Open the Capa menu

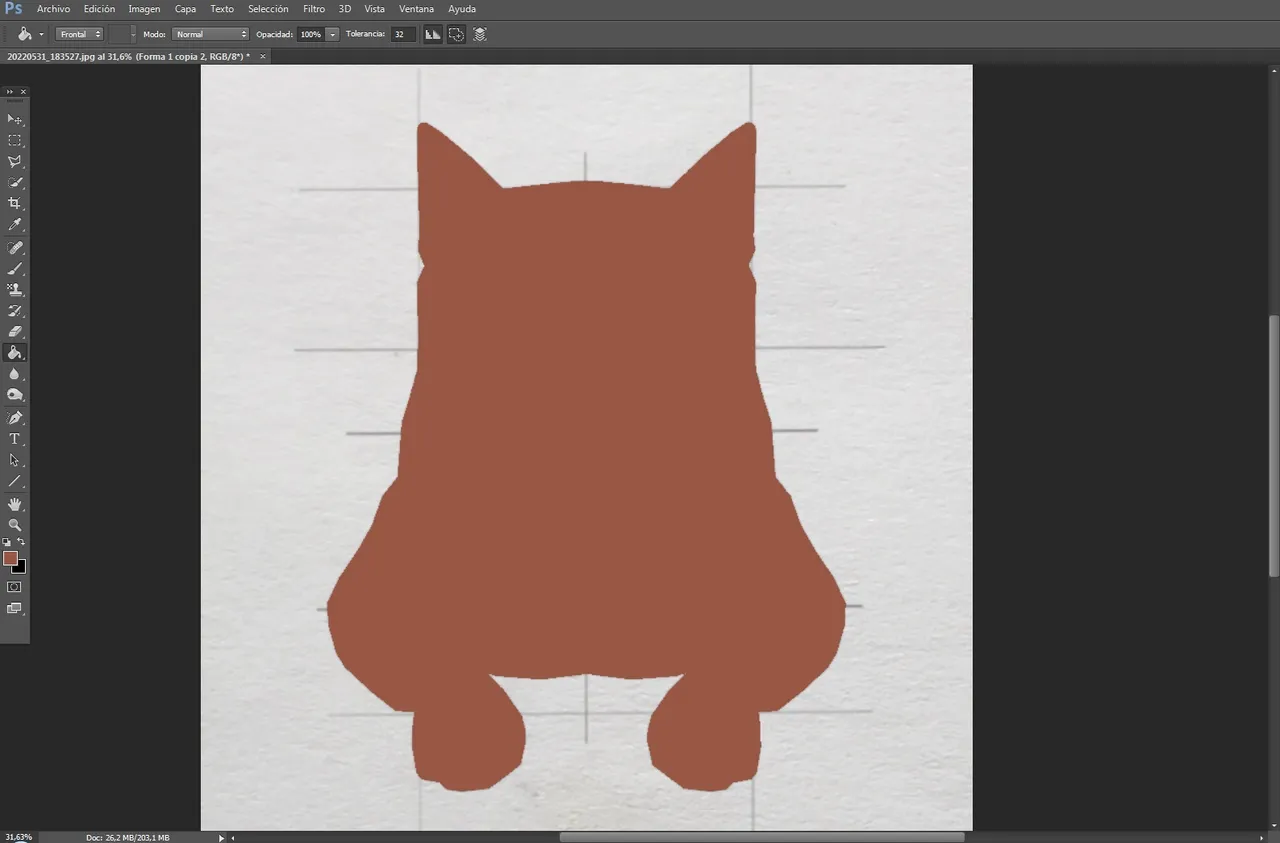(185, 9)
